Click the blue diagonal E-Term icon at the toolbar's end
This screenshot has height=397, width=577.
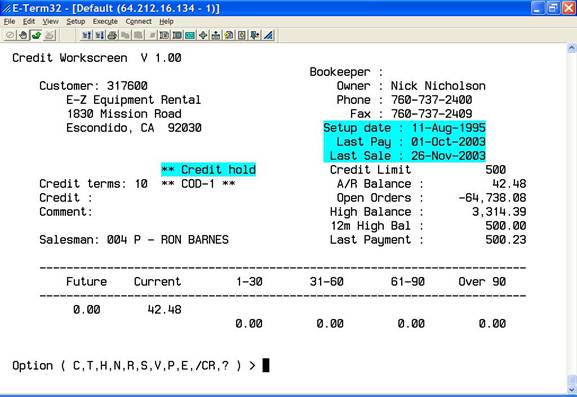268,35
